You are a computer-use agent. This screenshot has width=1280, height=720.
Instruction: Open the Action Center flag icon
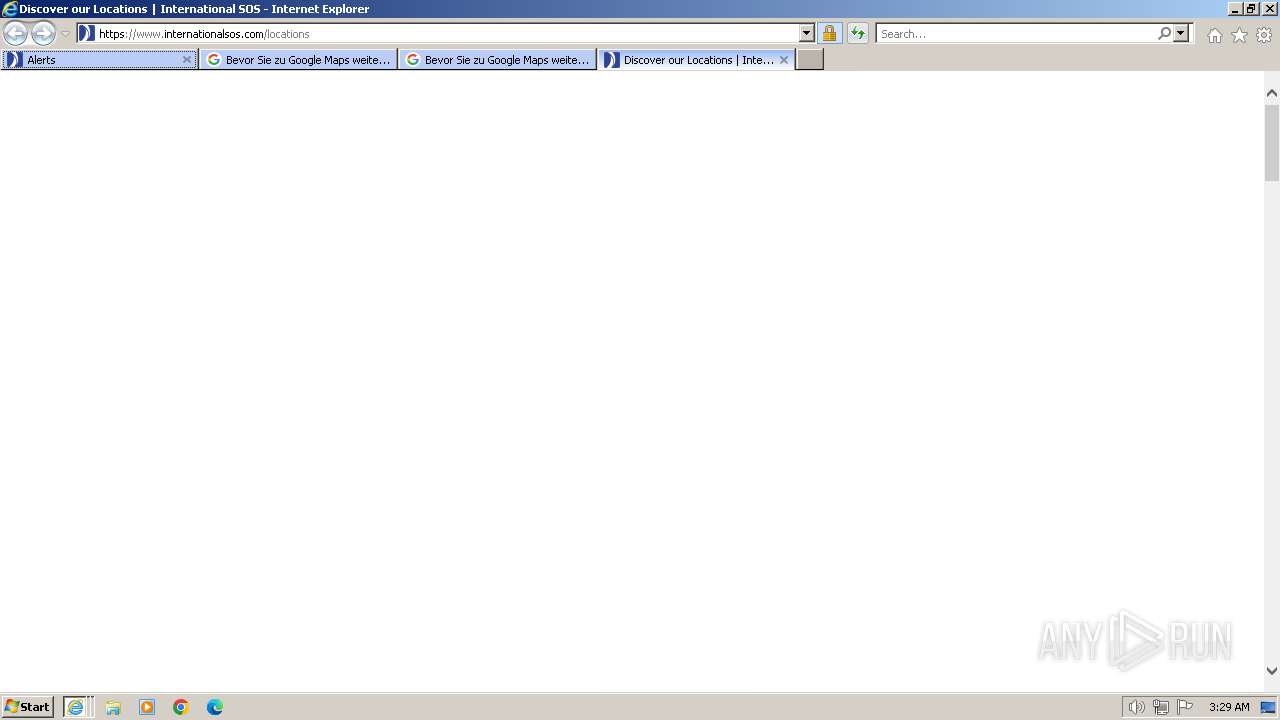pyautogui.click(x=1185, y=707)
